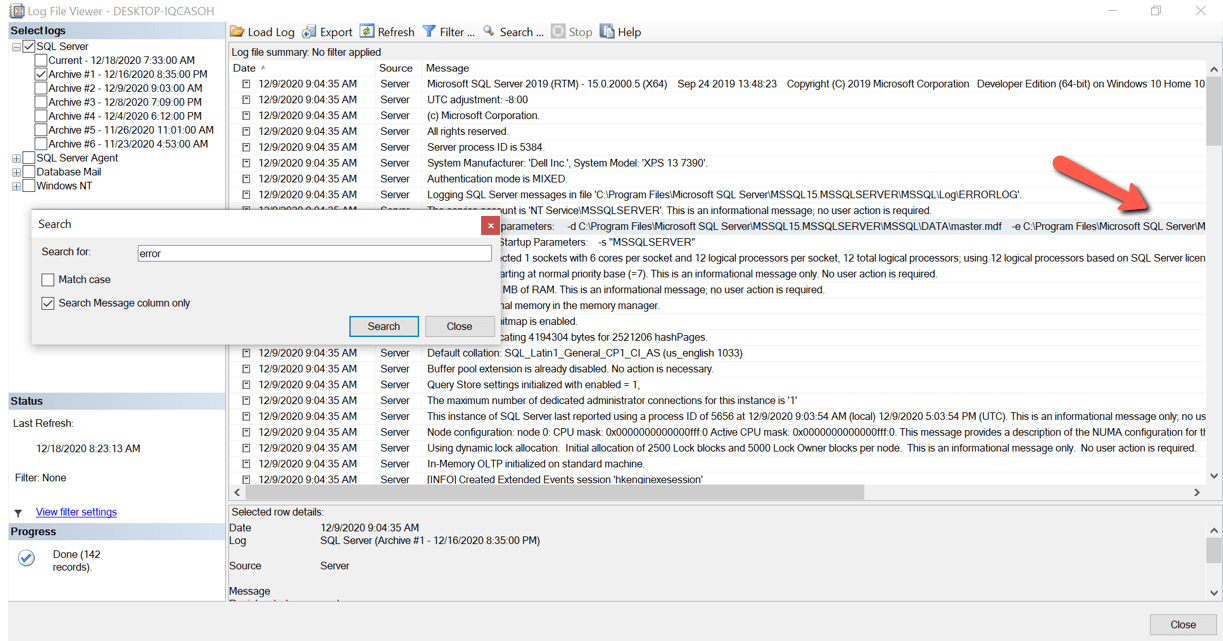This screenshot has height=641, width=1223.
Task: Click the Search for text field
Action: [x=315, y=254]
